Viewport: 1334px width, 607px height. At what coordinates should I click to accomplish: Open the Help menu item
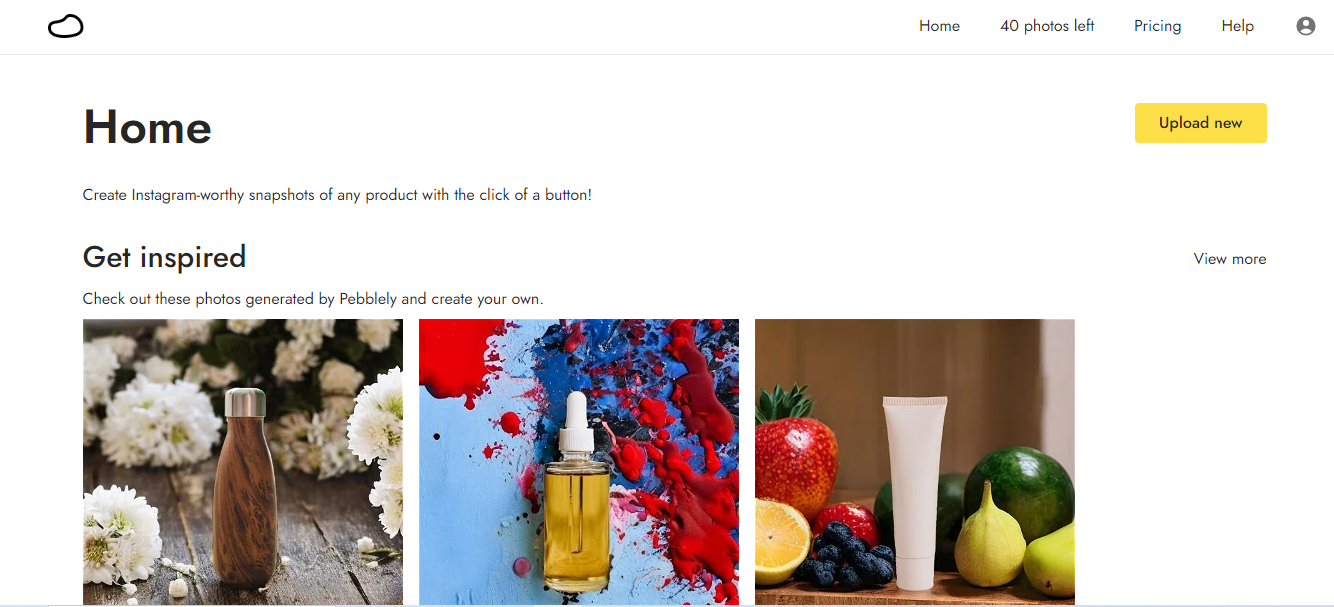1237,26
